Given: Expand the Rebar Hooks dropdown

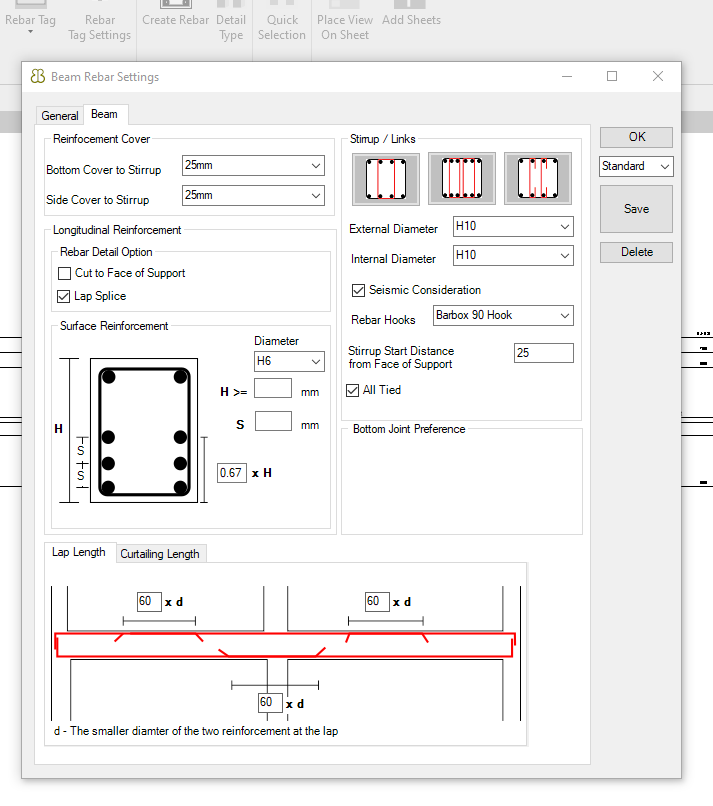Looking at the screenshot, I should tap(503, 316).
